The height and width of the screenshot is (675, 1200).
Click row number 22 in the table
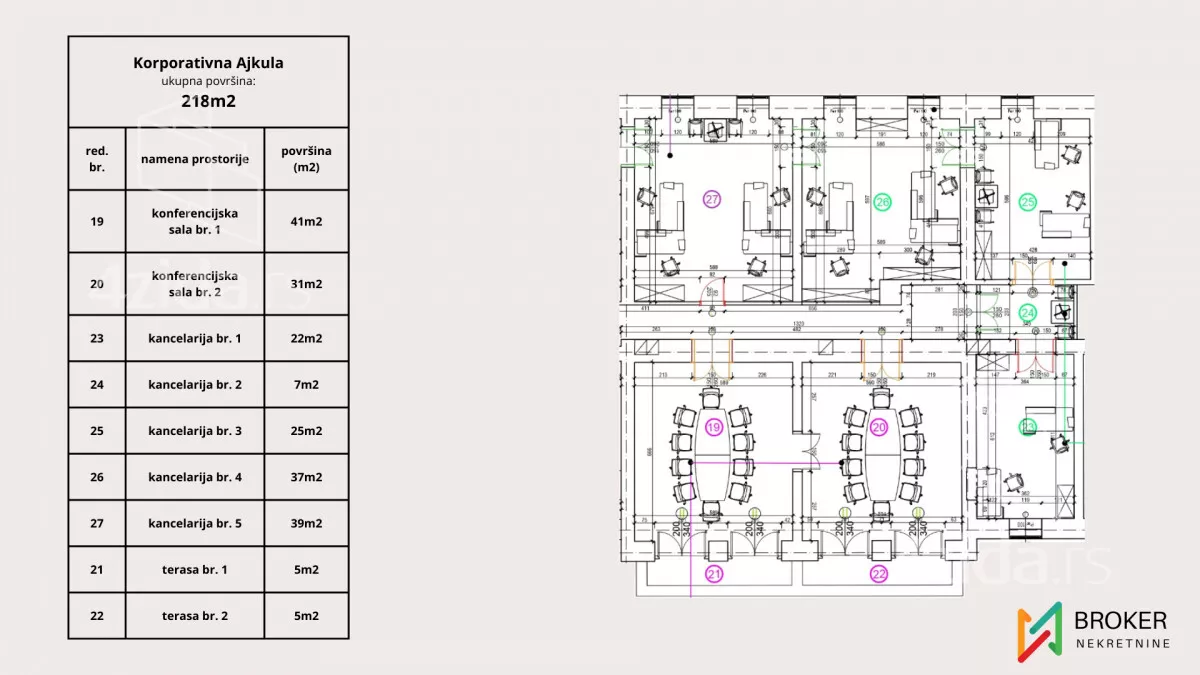pyautogui.click(x=97, y=615)
